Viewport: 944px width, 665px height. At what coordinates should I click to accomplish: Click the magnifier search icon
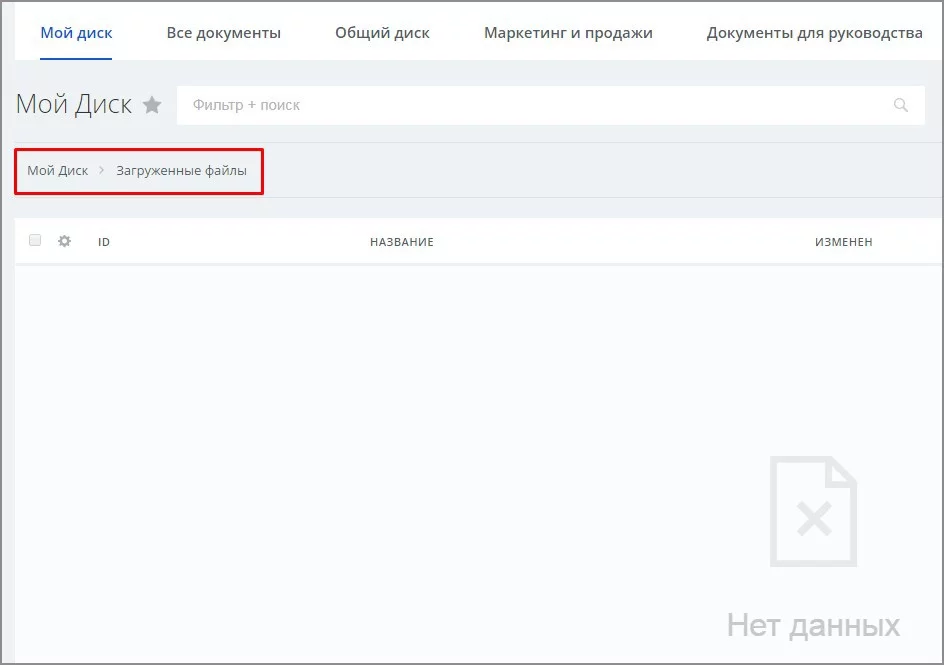[x=901, y=105]
